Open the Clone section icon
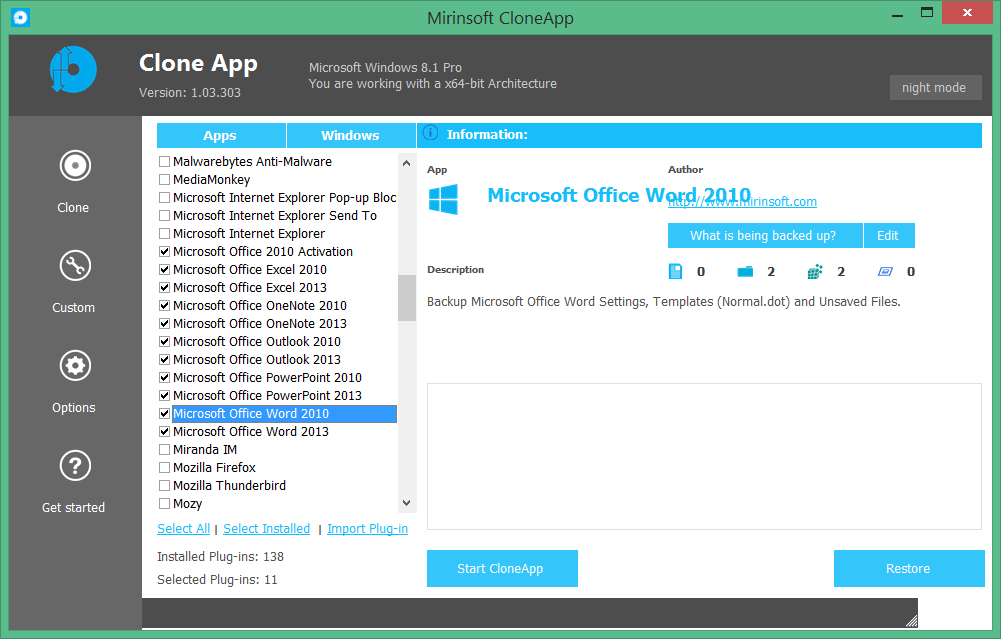This screenshot has width=1001, height=639. click(x=75, y=166)
